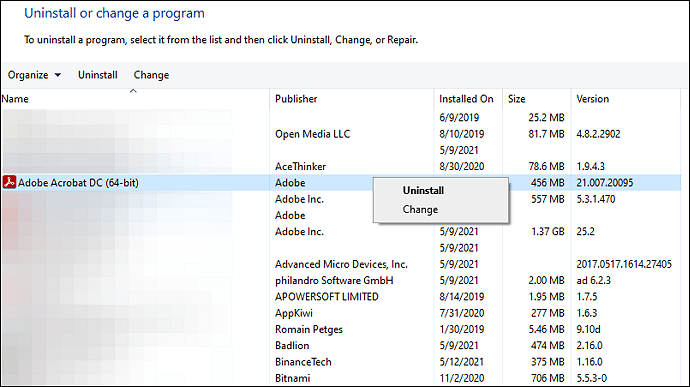Click the 456 MB size cell
This screenshot has width=690, height=387.
[x=547, y=183]
